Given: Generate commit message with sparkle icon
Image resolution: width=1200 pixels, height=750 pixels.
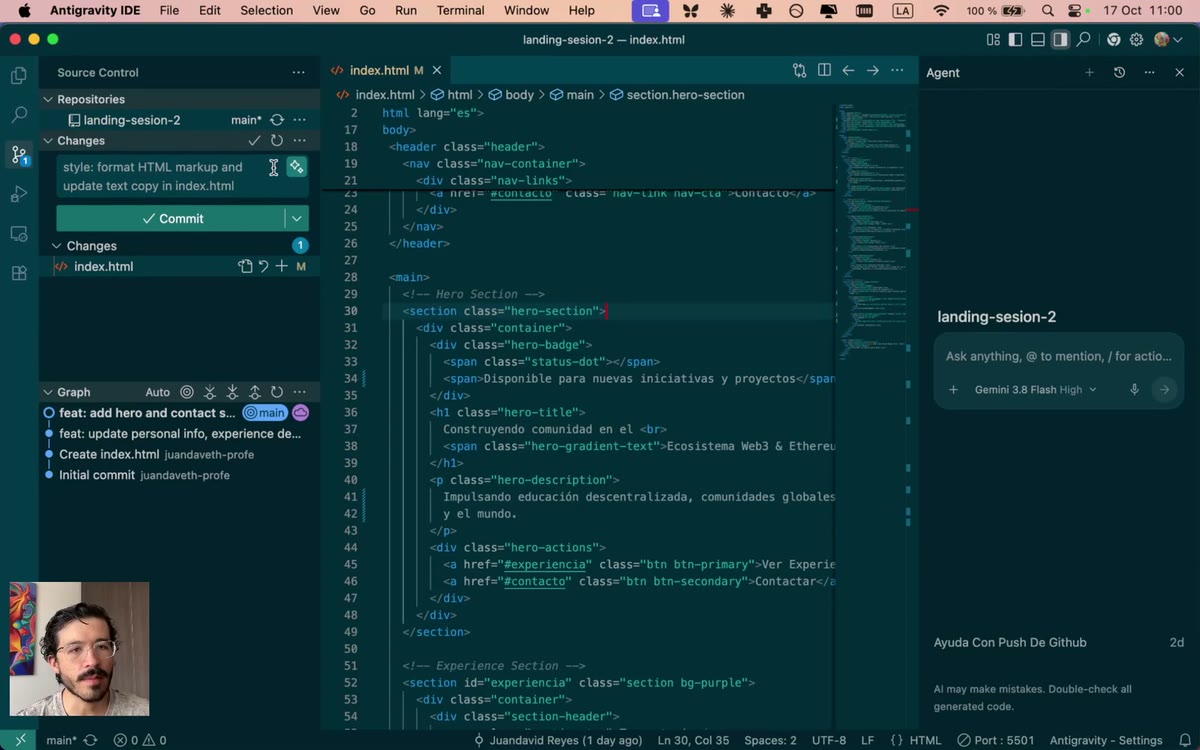Looking at the screenshot, I should [296, 167].
